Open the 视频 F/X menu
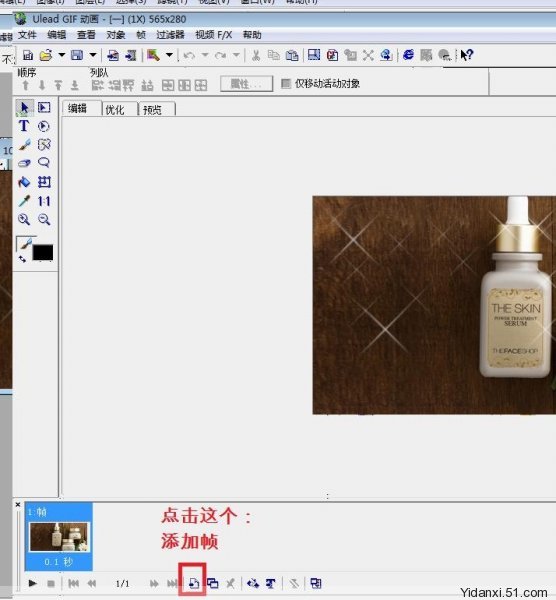This screenshot has height=600, width=556. pyautogui.click(x=214, y=35)
